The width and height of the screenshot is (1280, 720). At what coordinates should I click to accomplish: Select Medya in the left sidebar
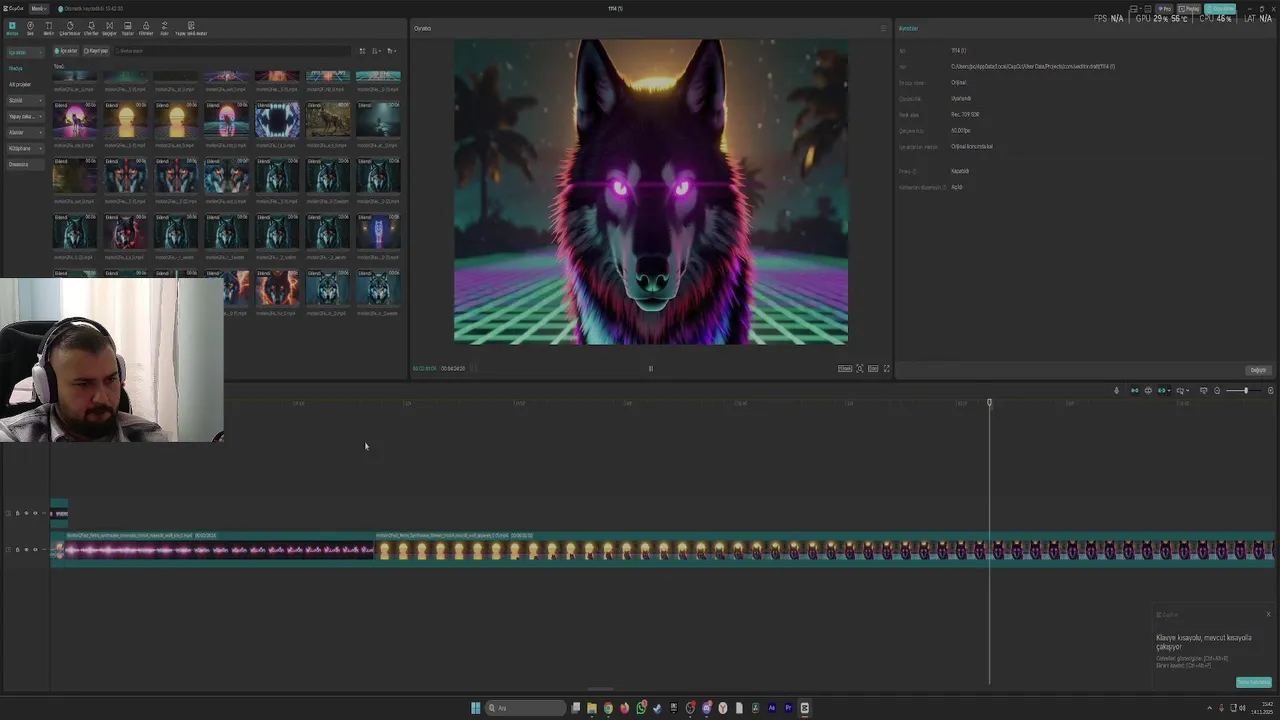click(16, 68)
